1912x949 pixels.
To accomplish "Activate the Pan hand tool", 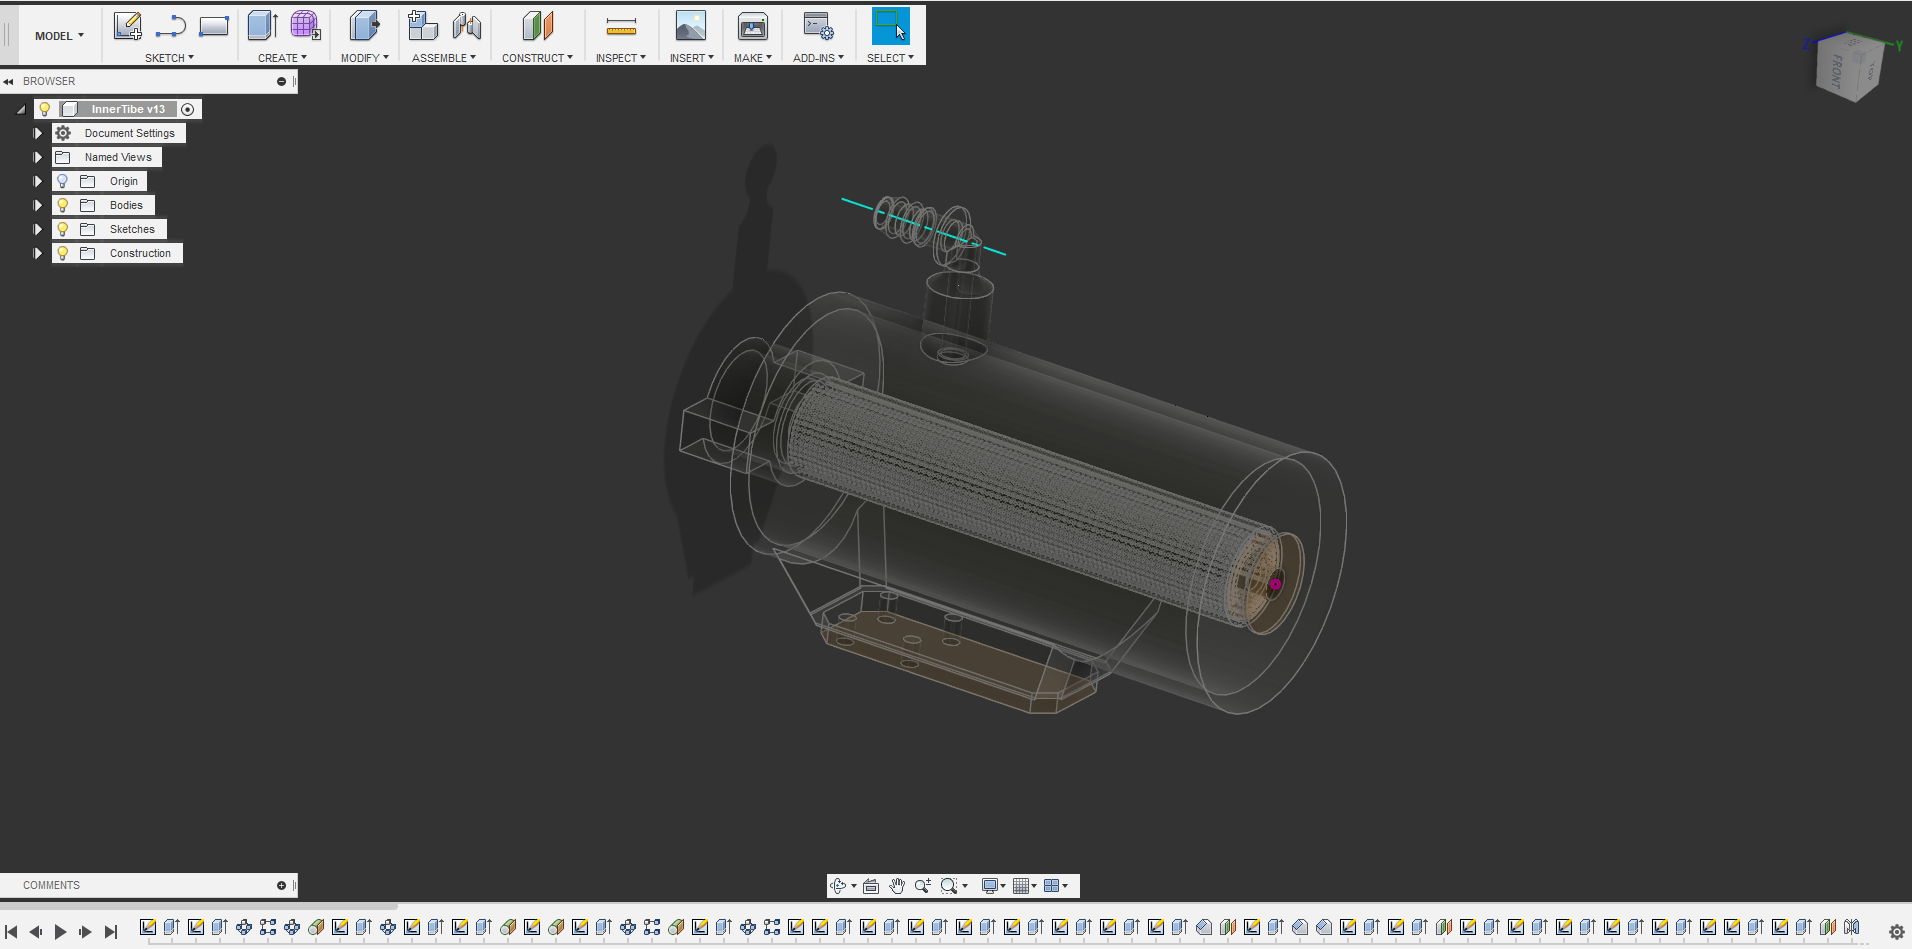I will (x=897, y=886).
